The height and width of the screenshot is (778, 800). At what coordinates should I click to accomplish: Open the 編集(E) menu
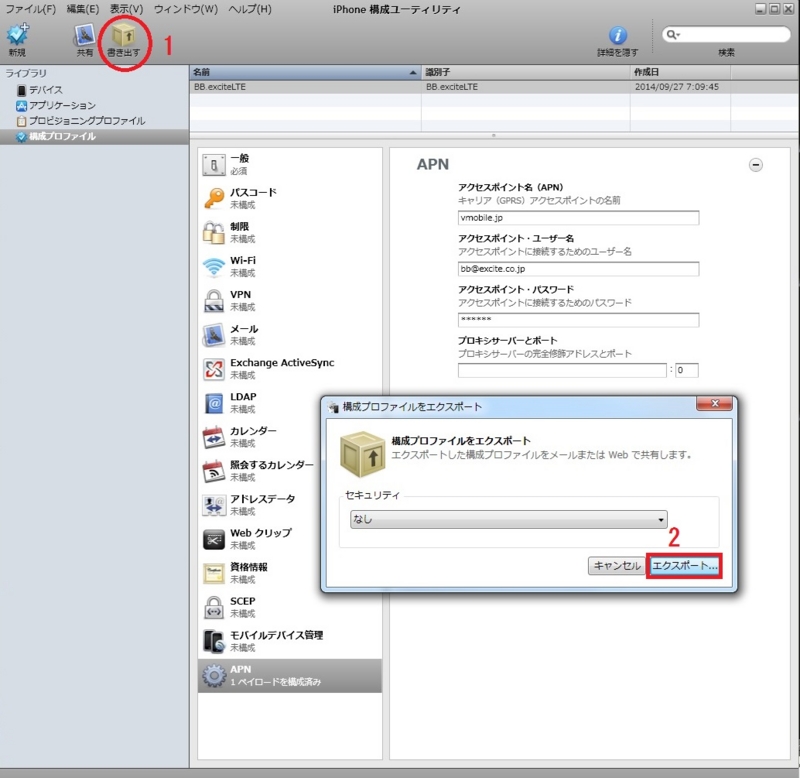(x=83, y=9)
